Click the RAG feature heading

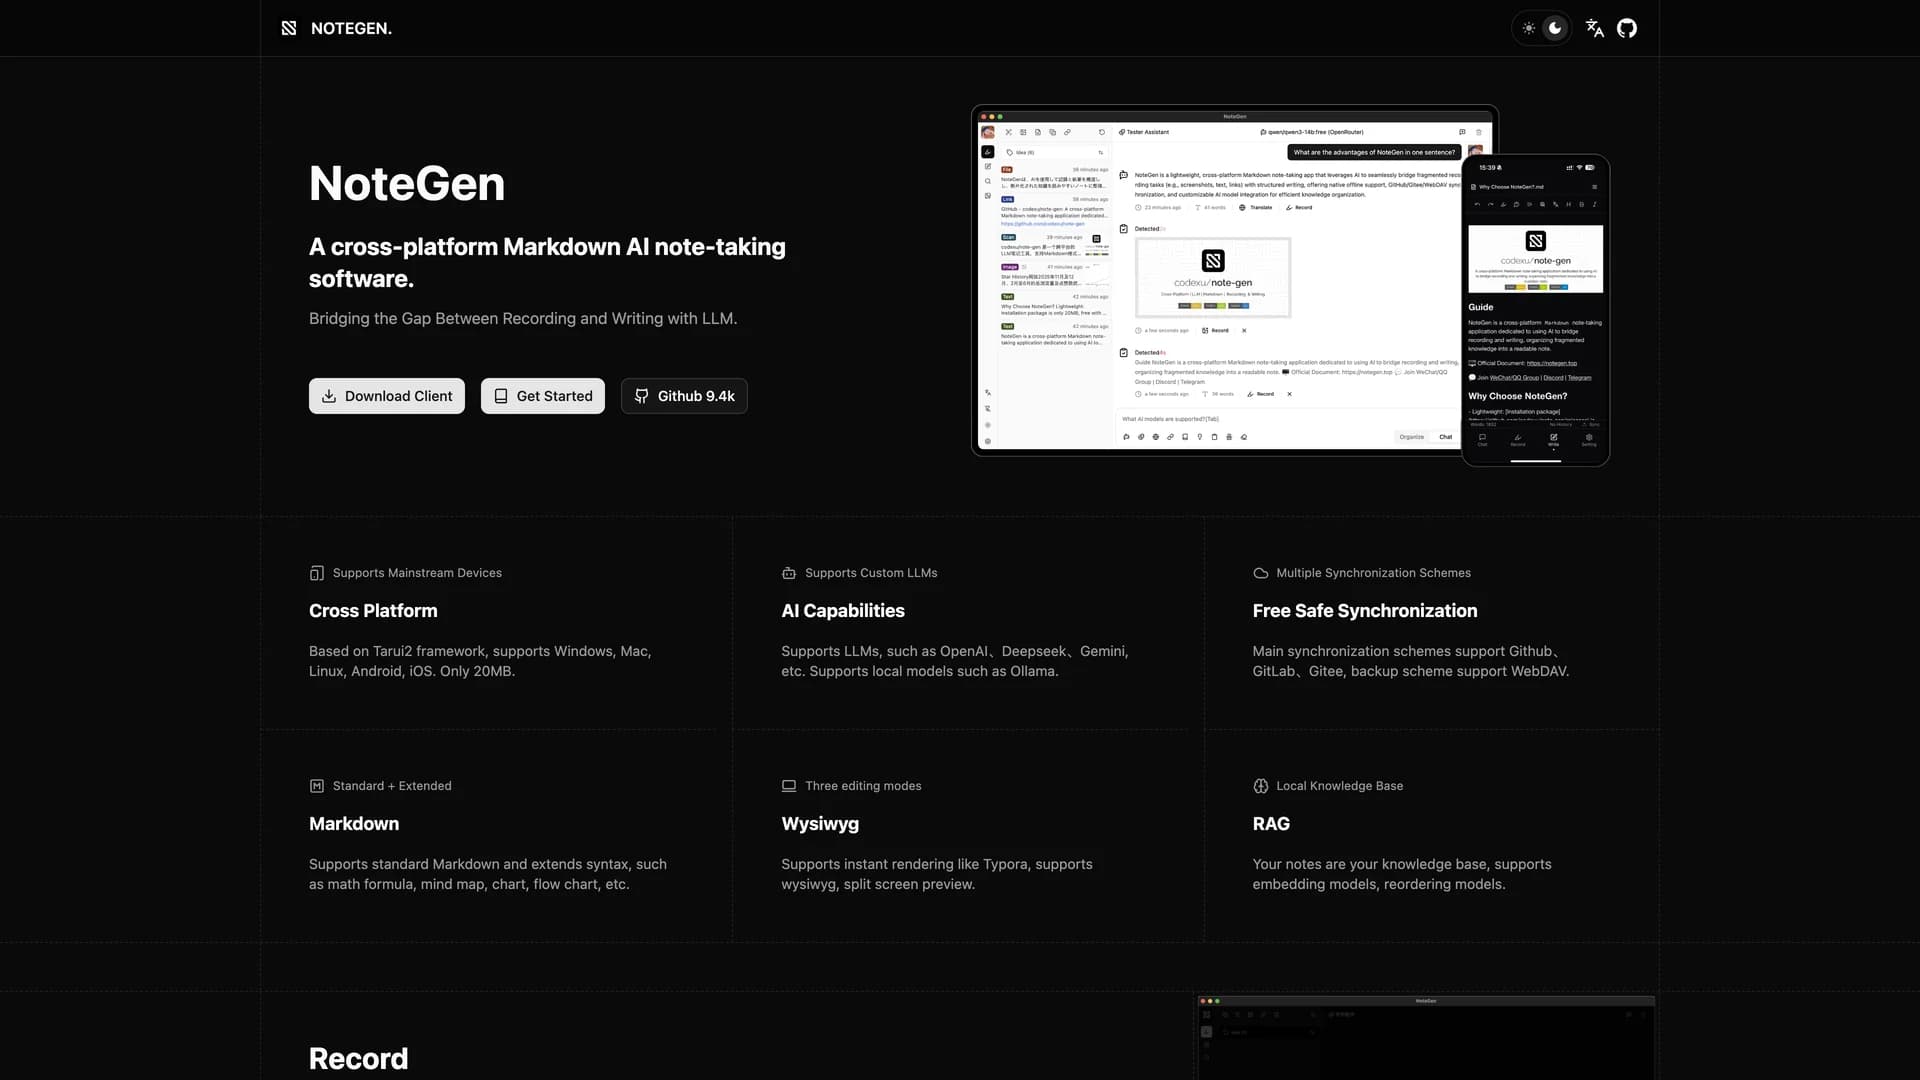coord(1271,824)
